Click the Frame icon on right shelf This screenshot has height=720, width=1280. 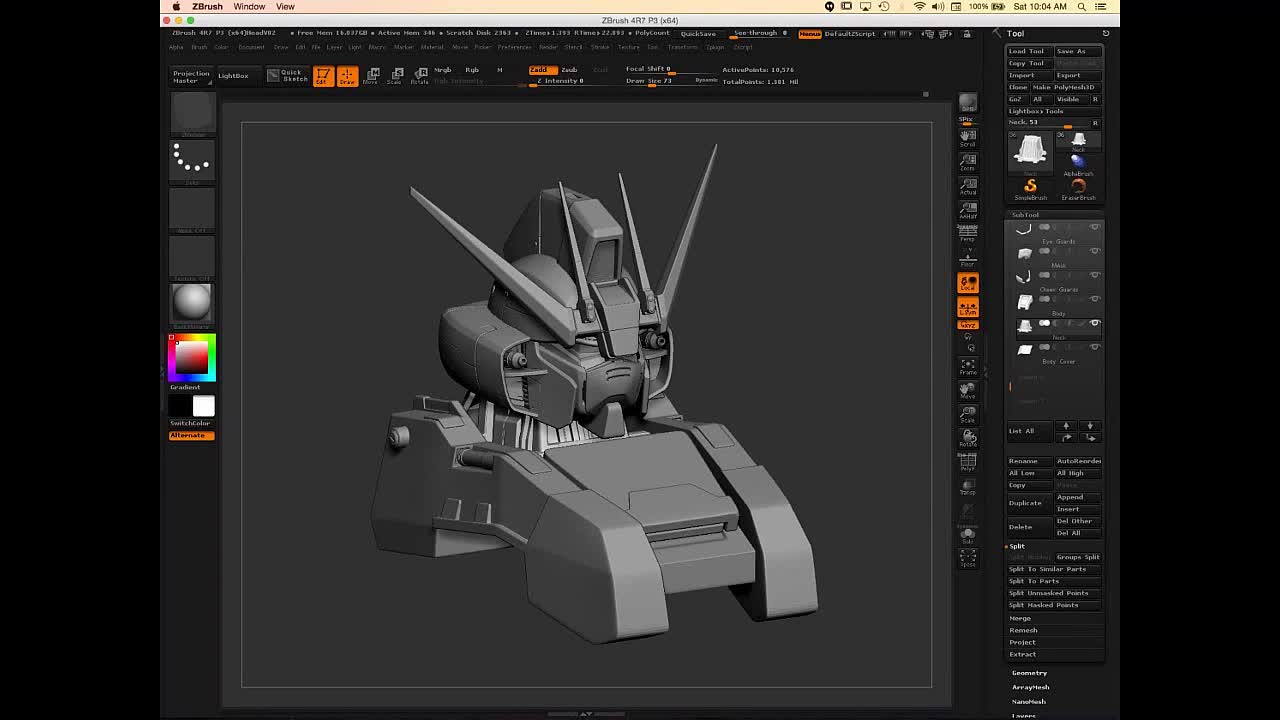point(967,367)
